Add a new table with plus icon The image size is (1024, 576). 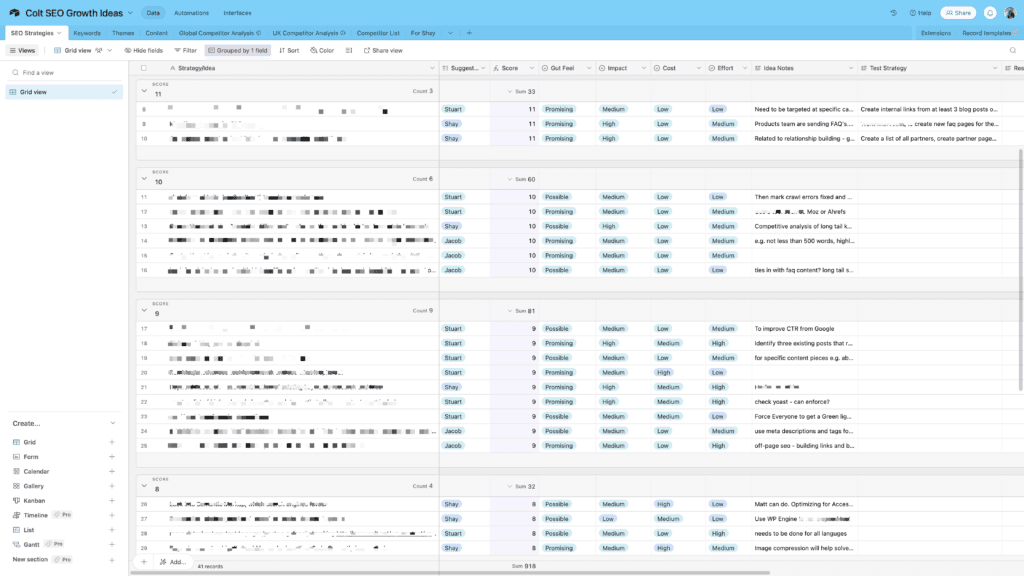[469, 33]
